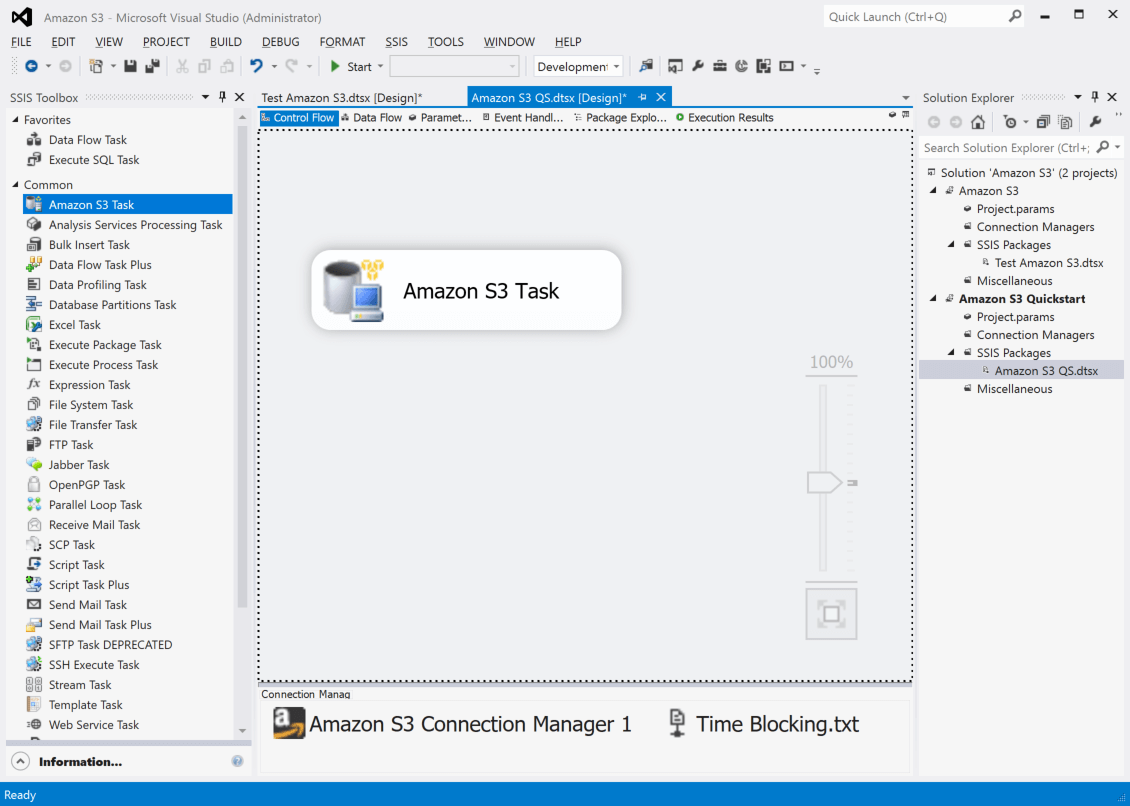Collapse the Common group in the toolbox
The height and width of the screenshot is (806, 1130).
point(15,185)
